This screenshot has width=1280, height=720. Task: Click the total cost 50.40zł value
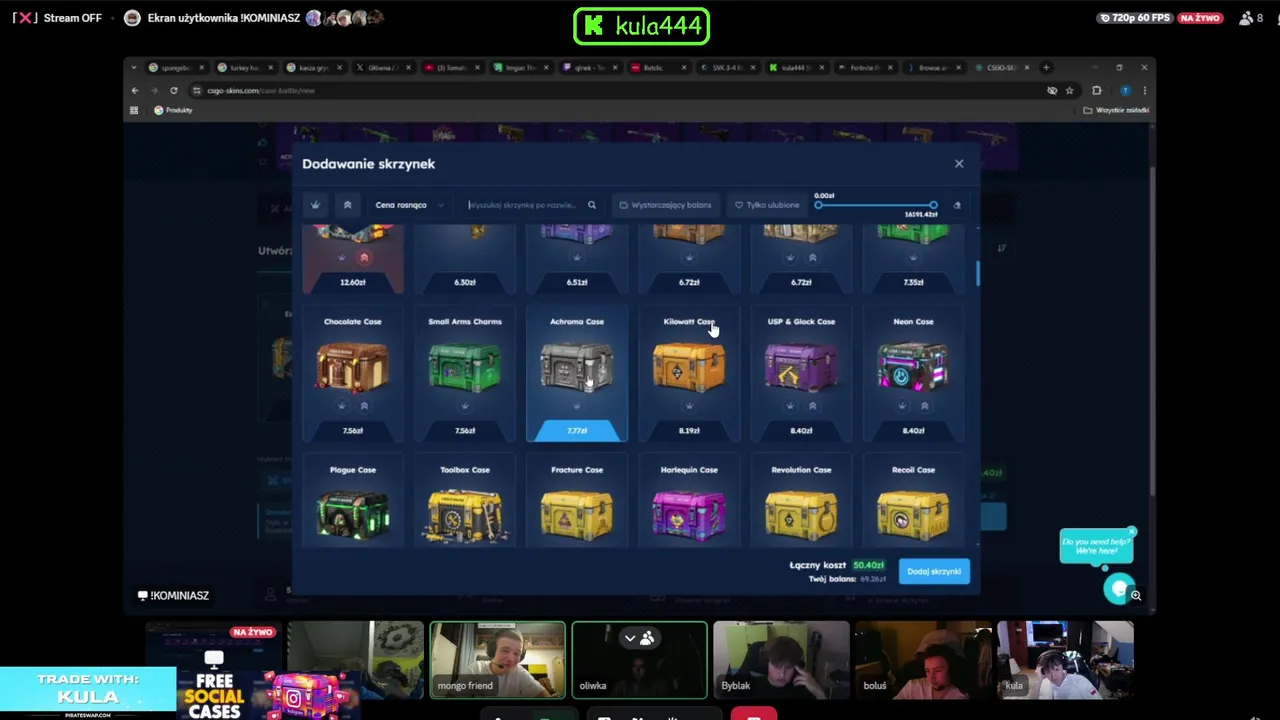(868, 565)
